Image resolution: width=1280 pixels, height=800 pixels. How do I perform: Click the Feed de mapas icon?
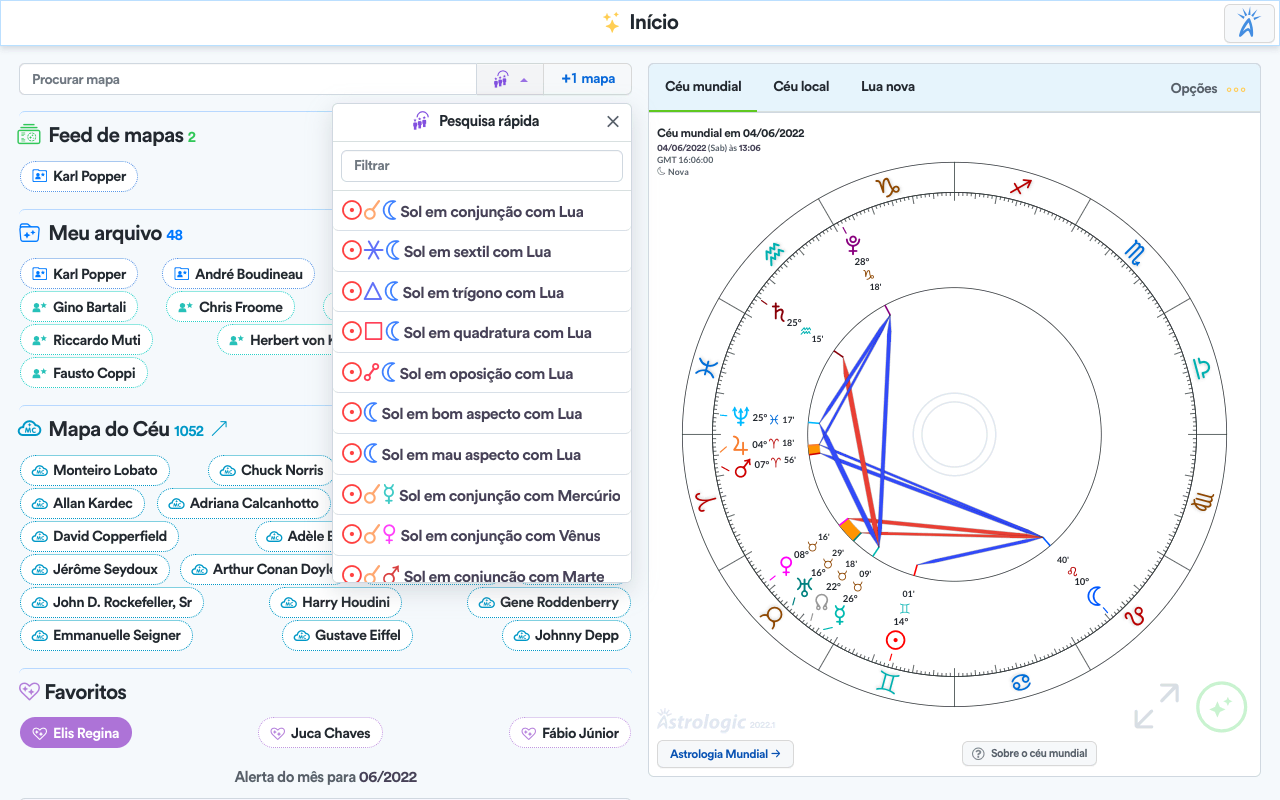click(x=29, y=136)
